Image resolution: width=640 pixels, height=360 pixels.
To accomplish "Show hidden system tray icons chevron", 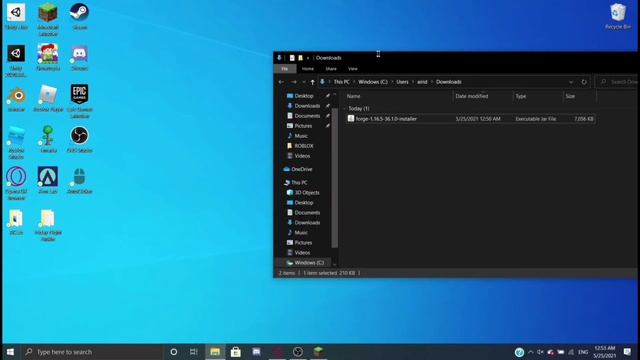I will [531, 352].
